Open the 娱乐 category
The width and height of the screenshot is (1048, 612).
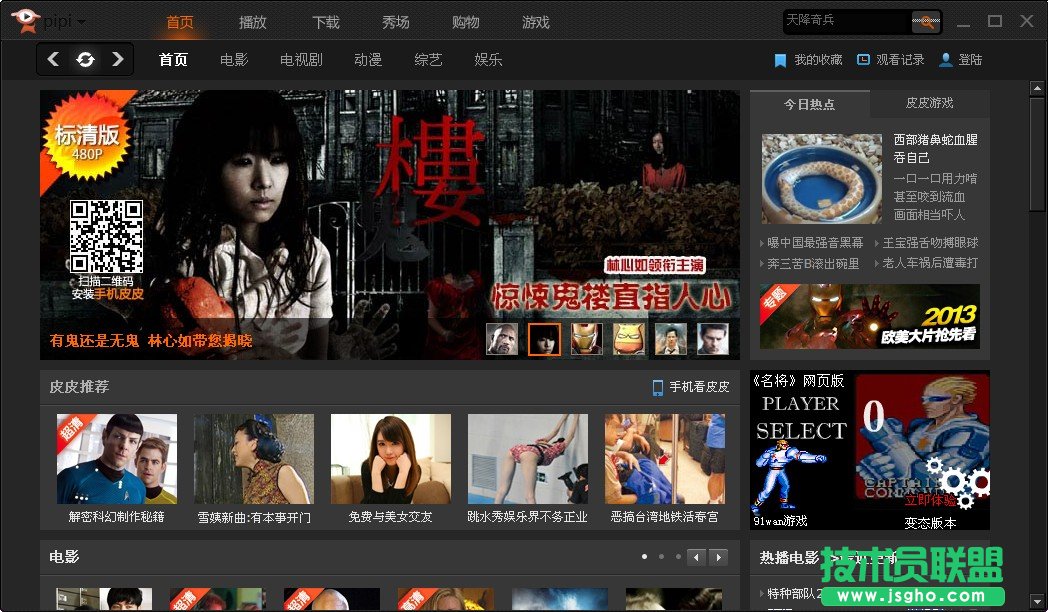coord(489,59)
